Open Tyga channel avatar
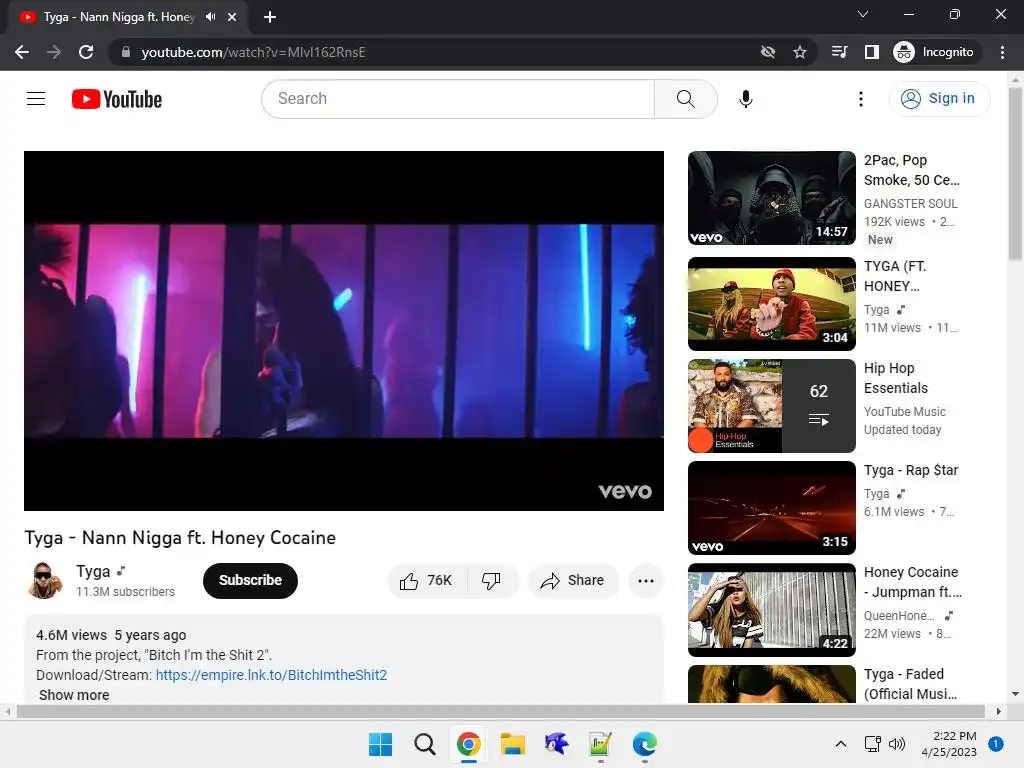This screenshot has height=768, width=1024. coord(45,581)
